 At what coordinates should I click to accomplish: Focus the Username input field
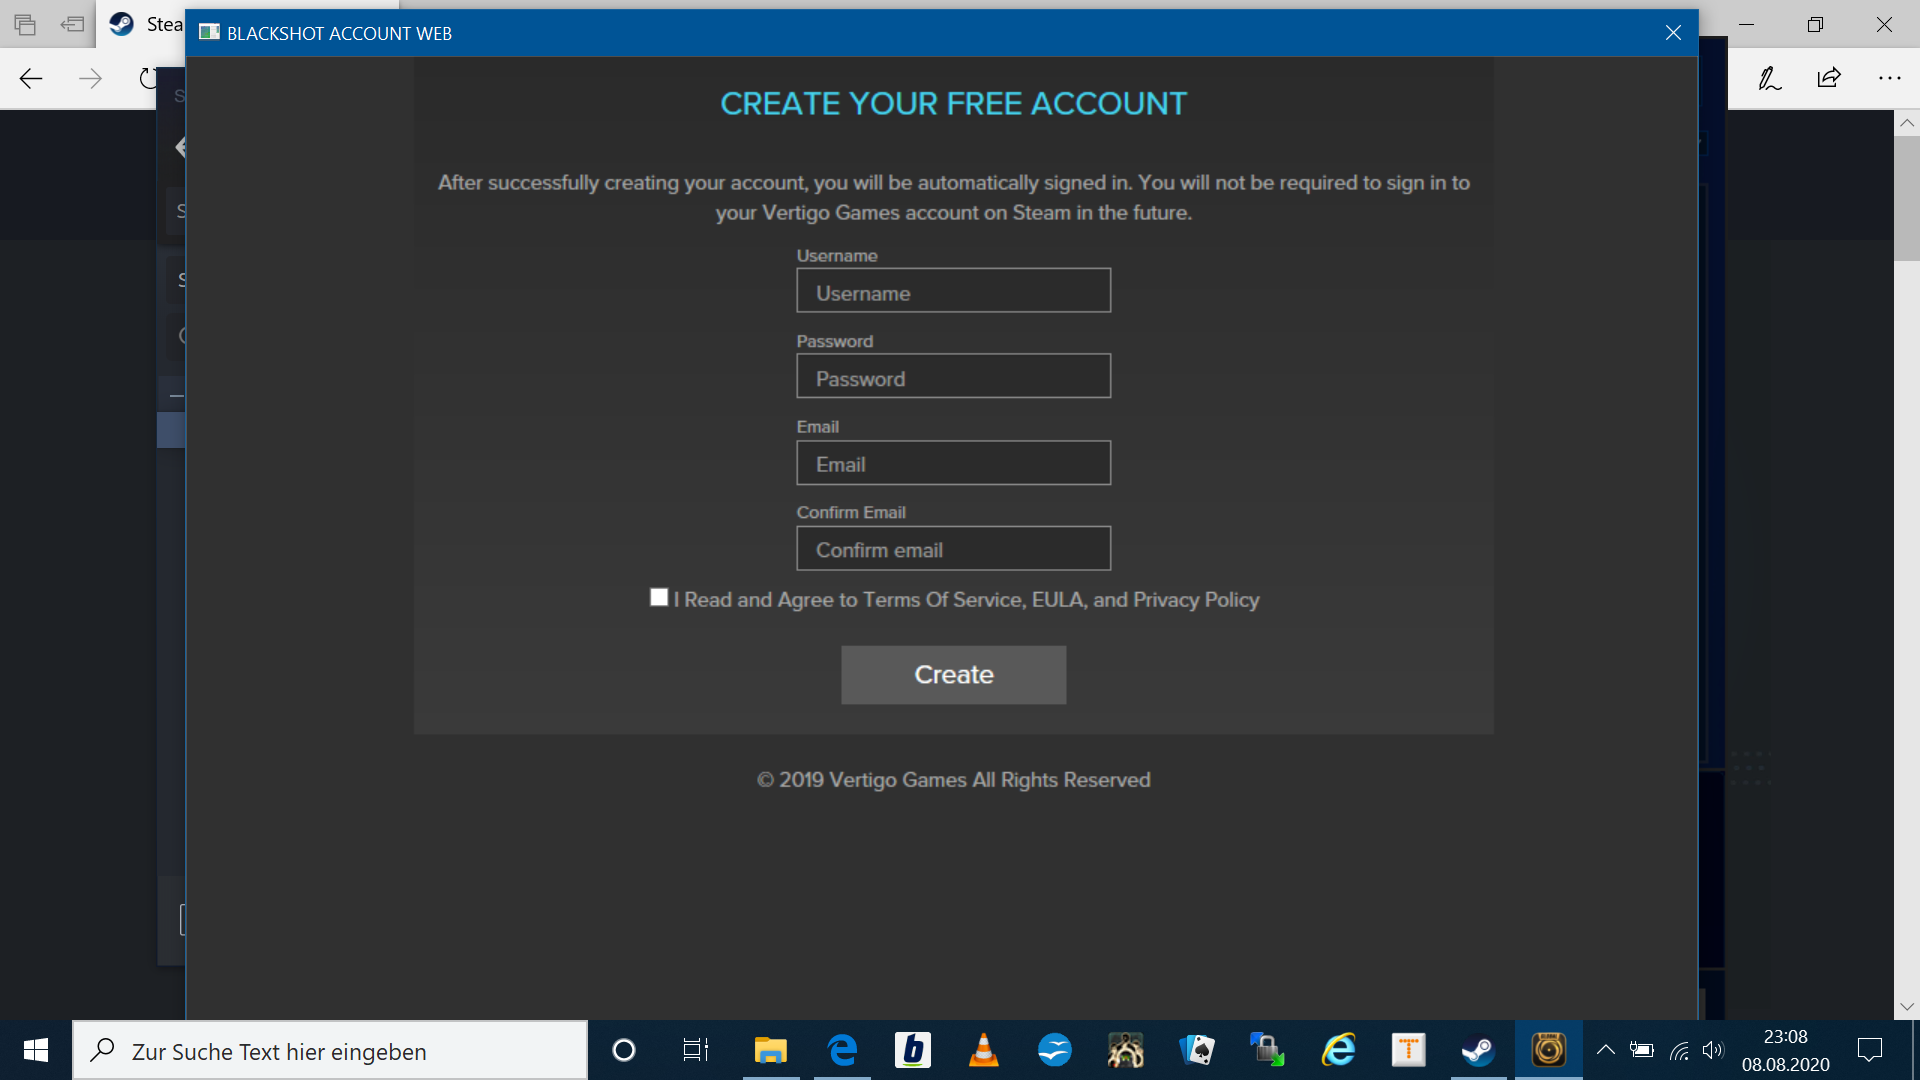(953, 291)
